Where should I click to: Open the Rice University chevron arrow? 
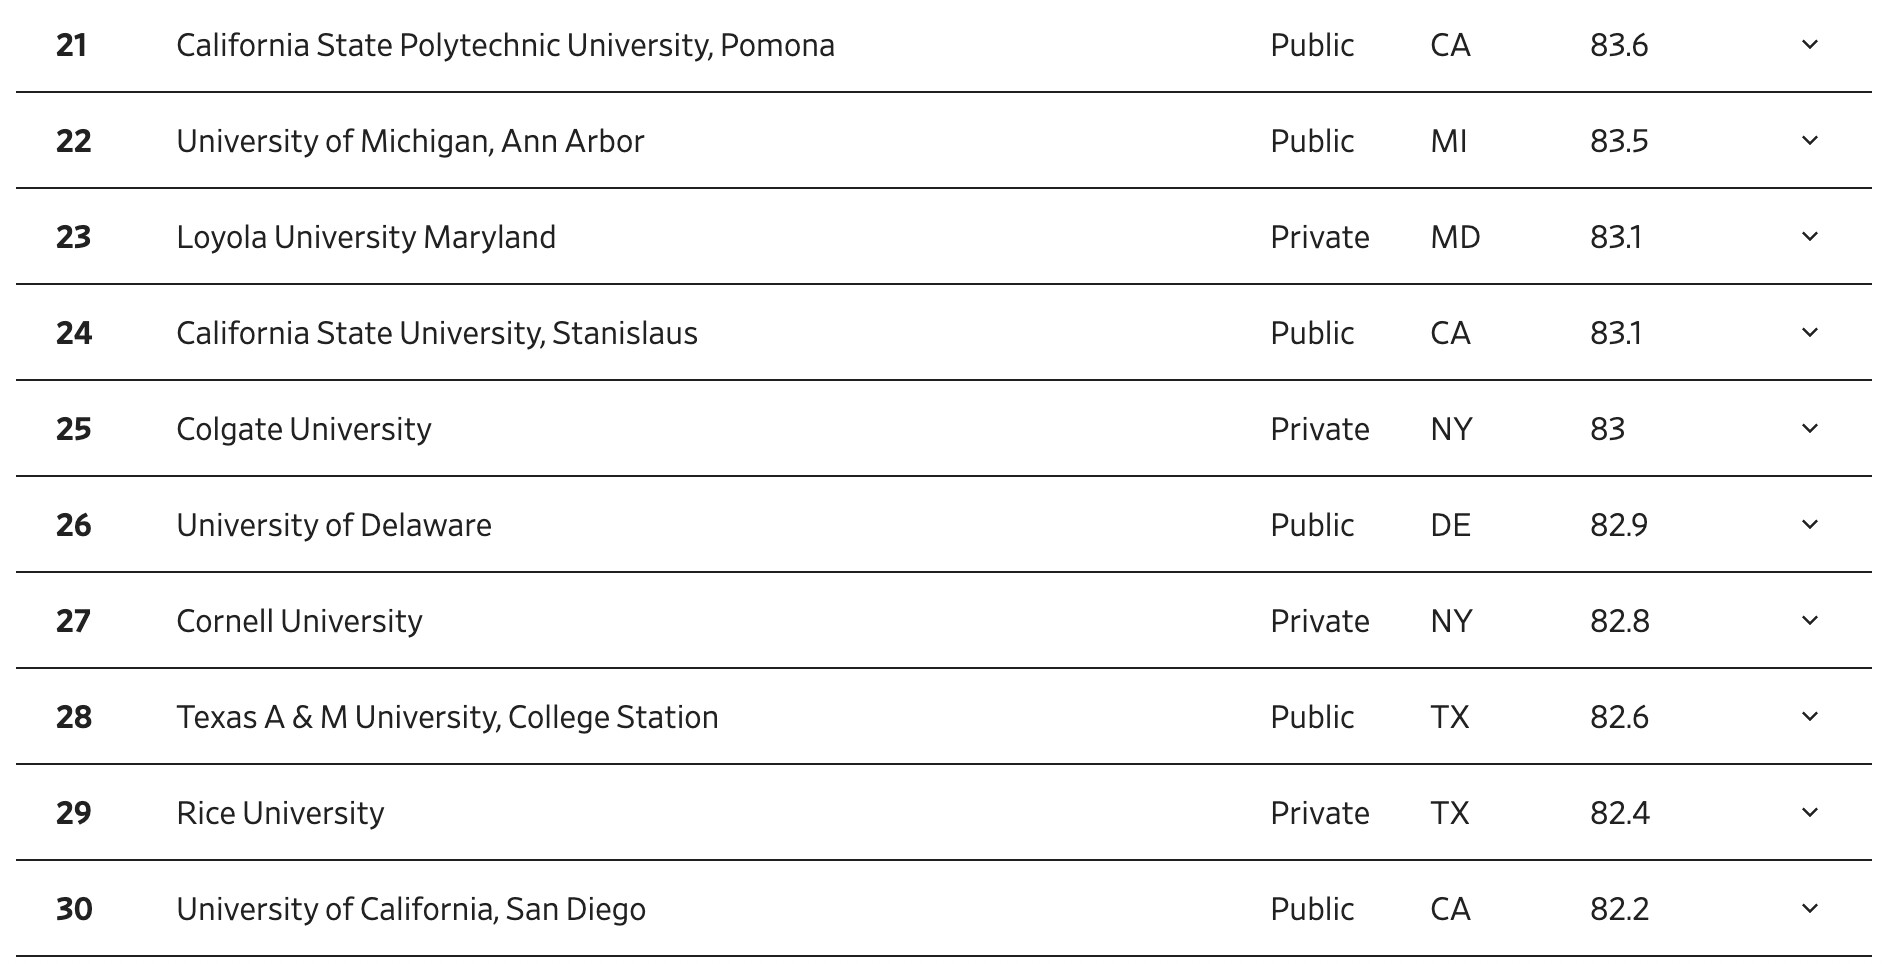coord(1809,813)
